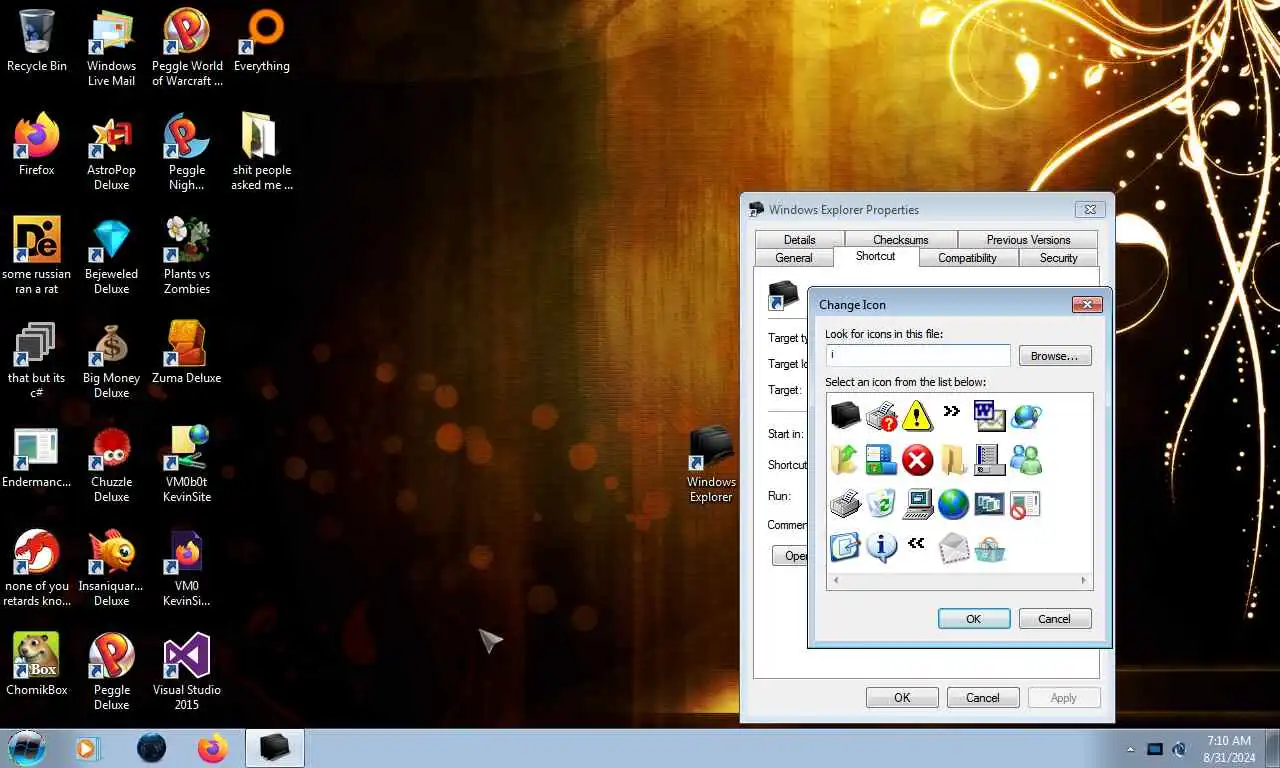This screenshot has height=768, width=1280.
Task: Select the ChomikBox desktop icon
Action: pyautogui.click(x=37, y=665)
